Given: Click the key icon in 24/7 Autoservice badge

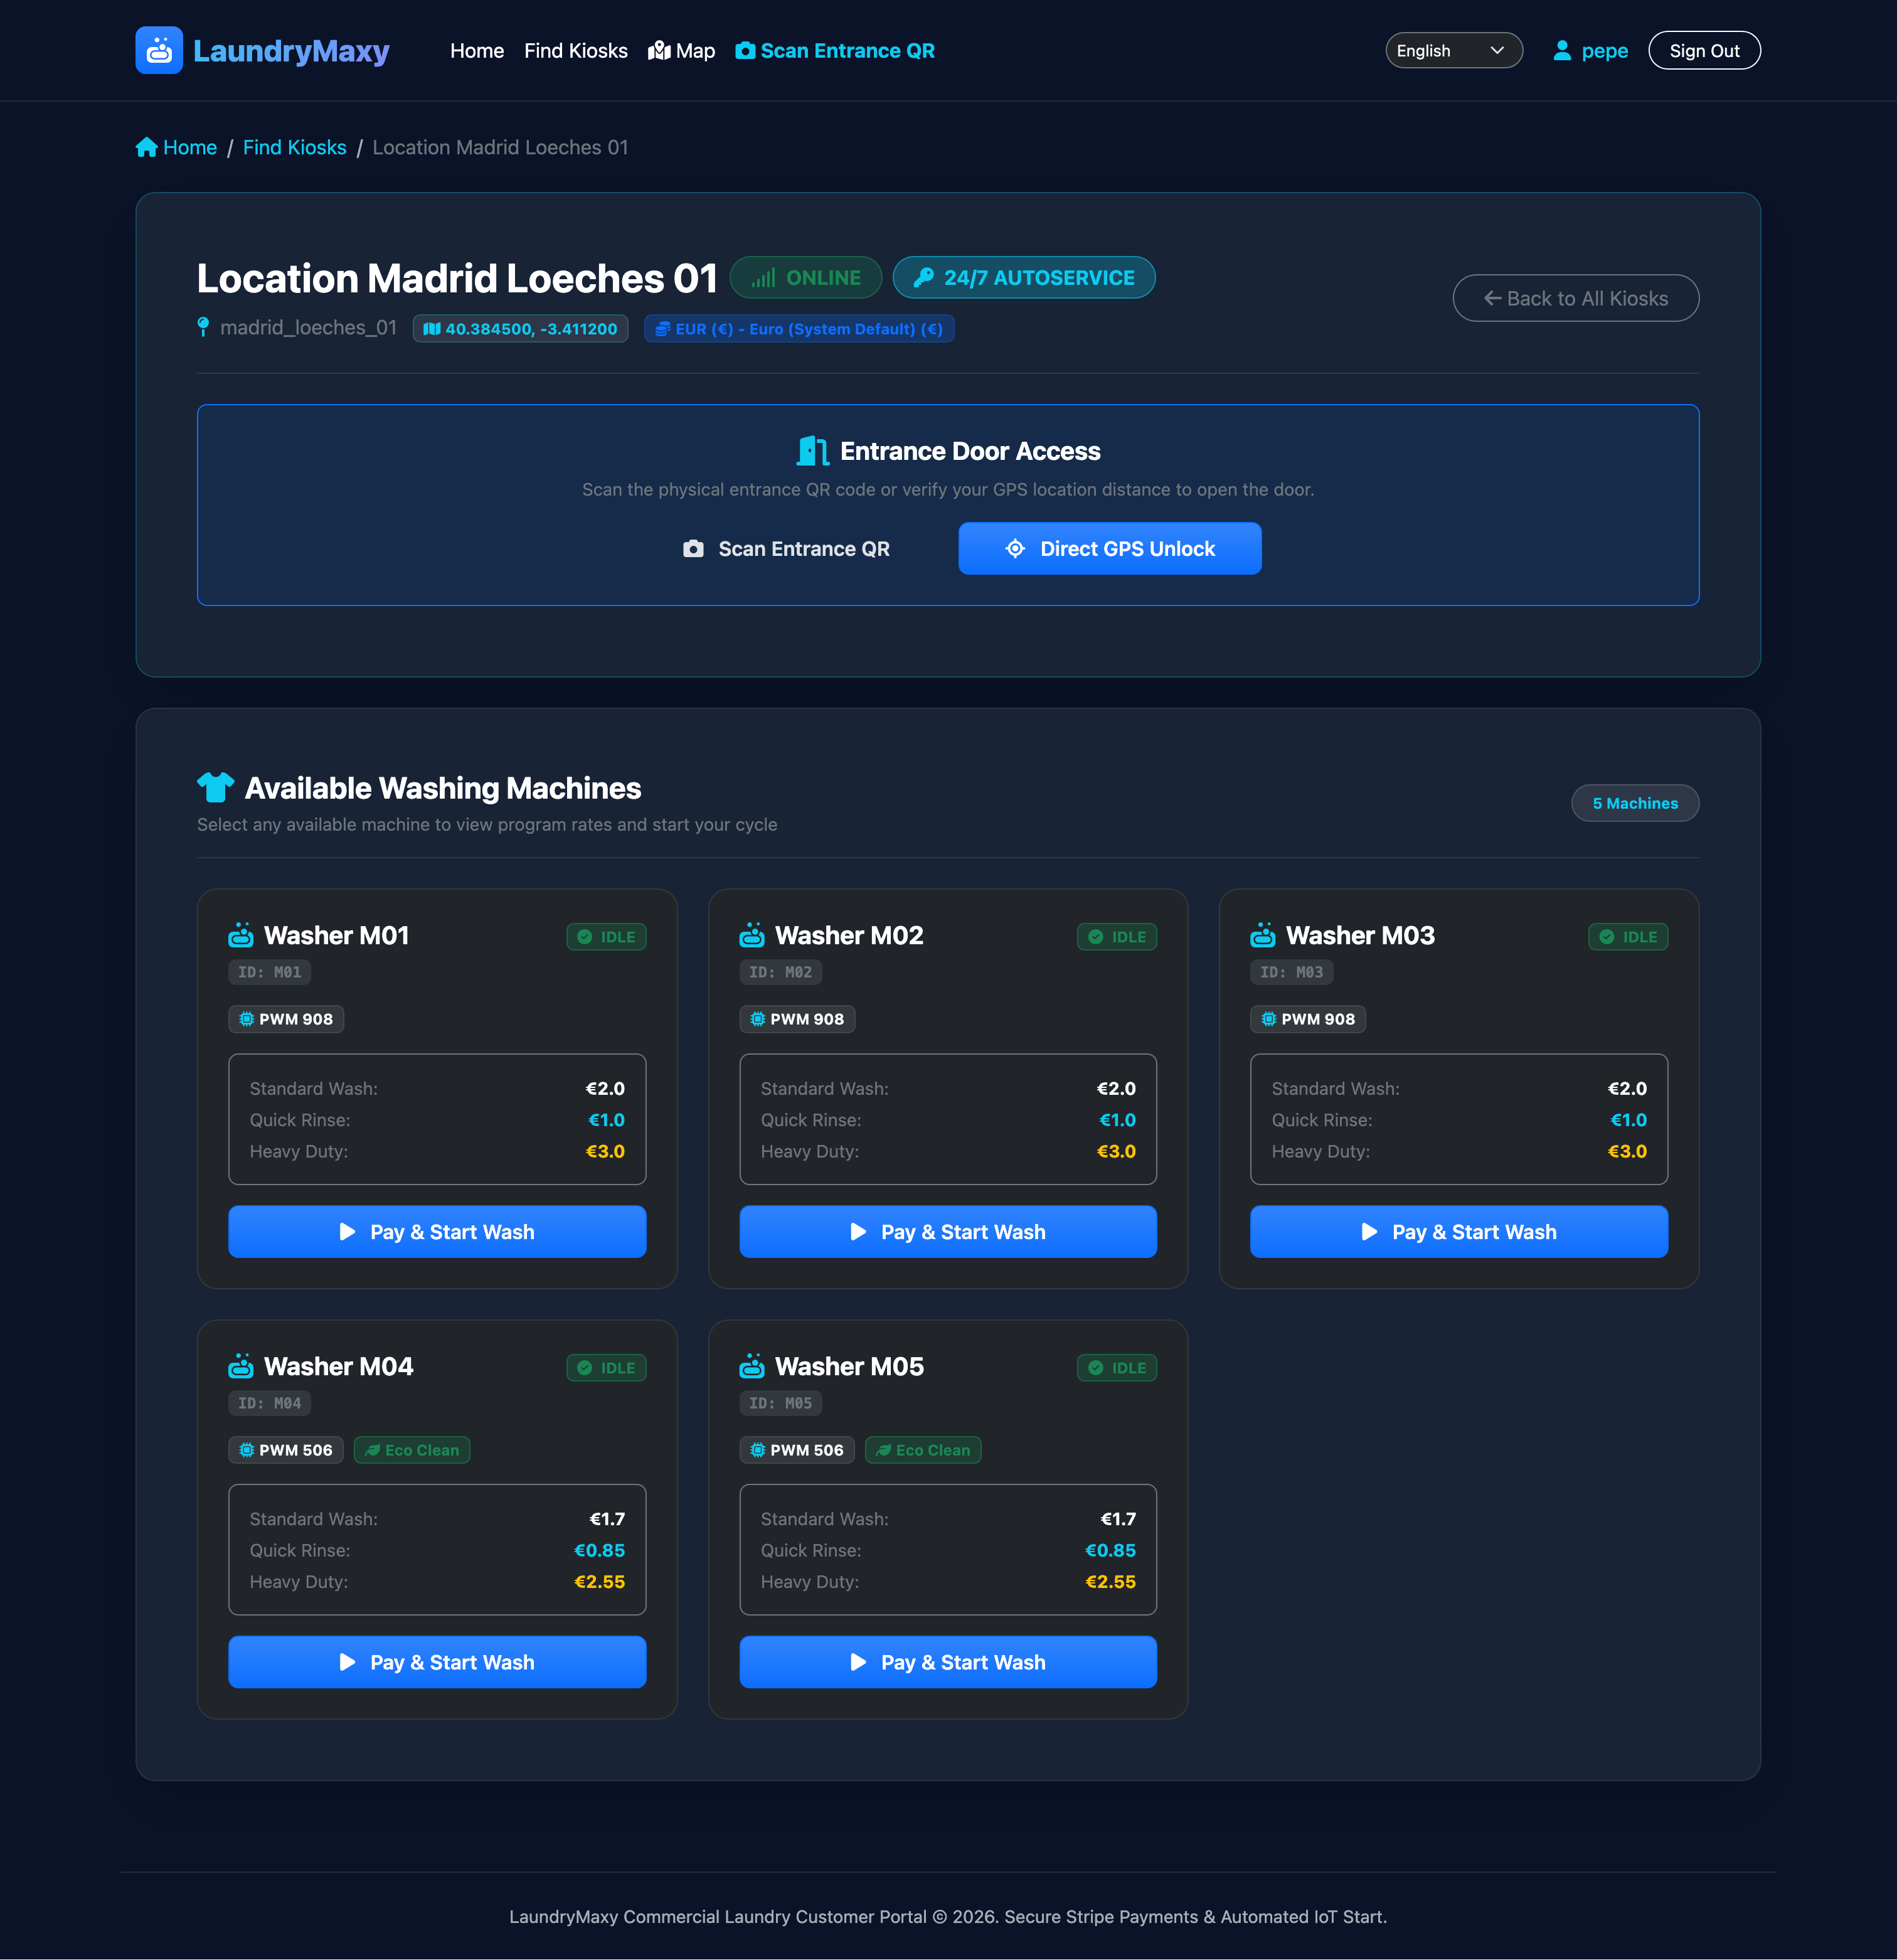Looking at the screenshot, I should click(x=924, y=278).
